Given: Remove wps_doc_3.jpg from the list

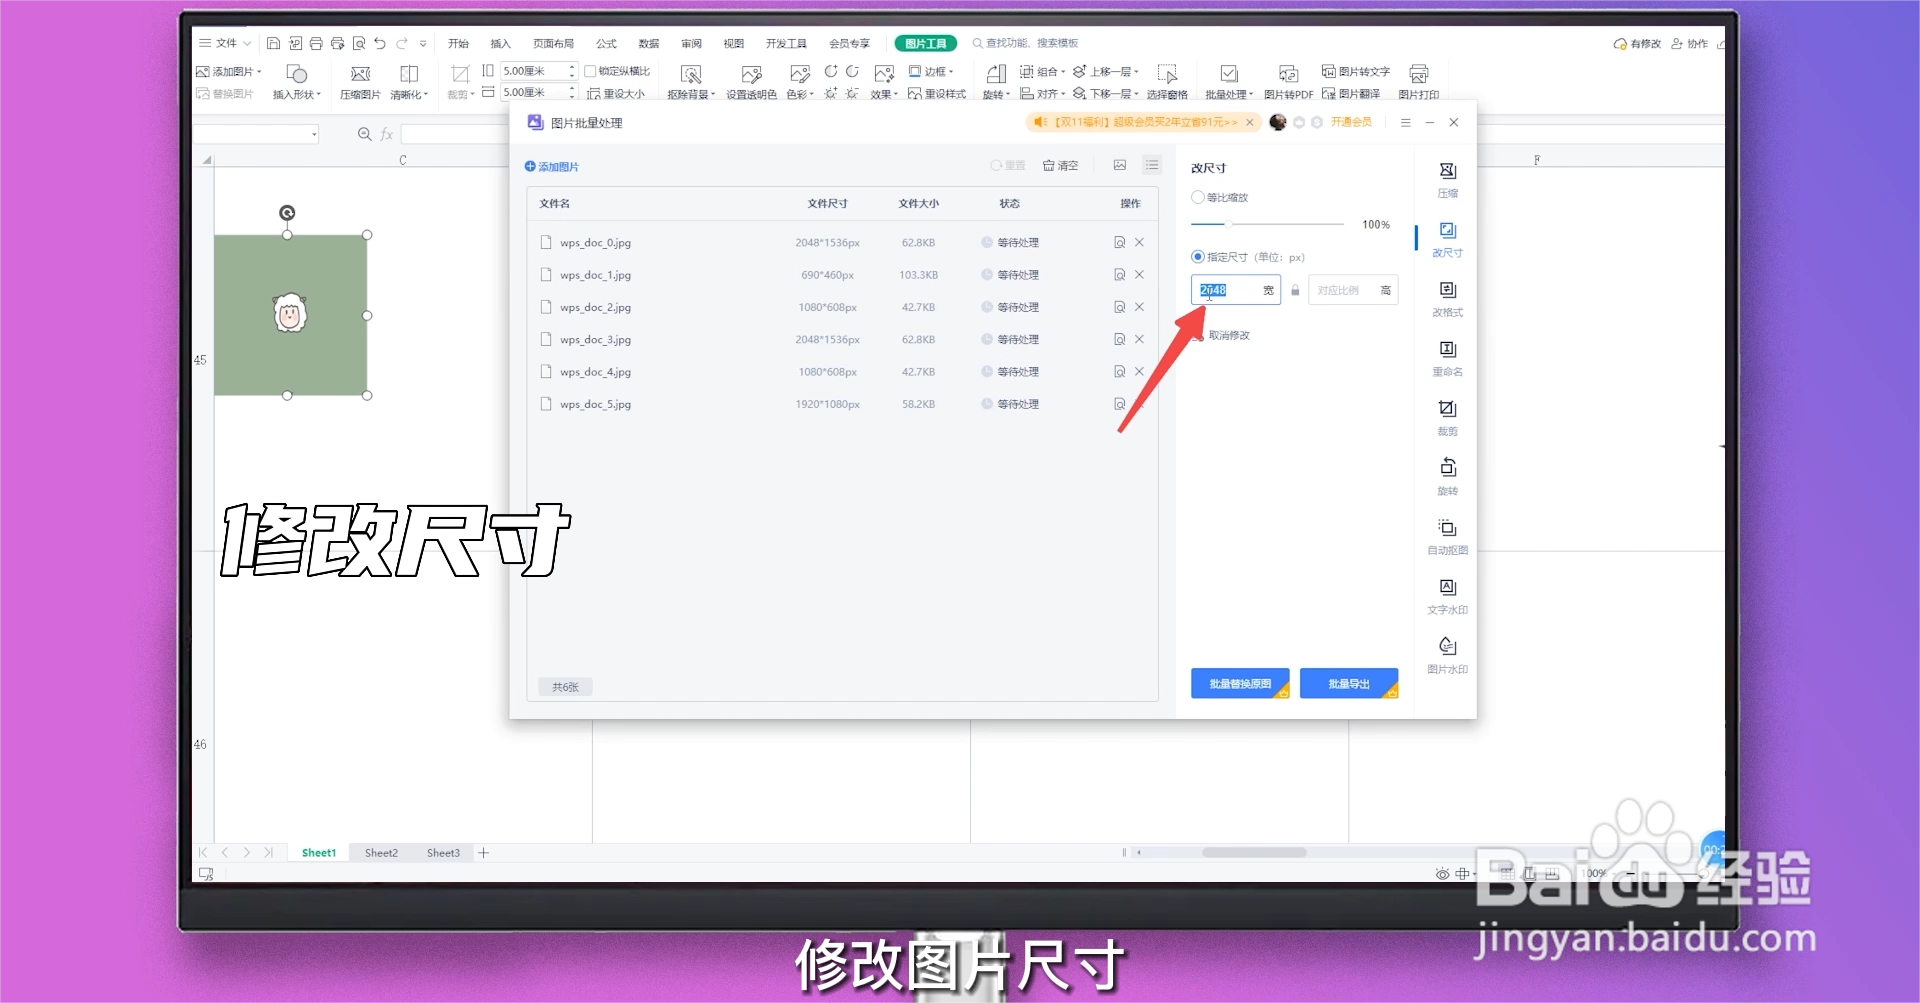Looking at the screenshot, I should (x=1139, y=339).
